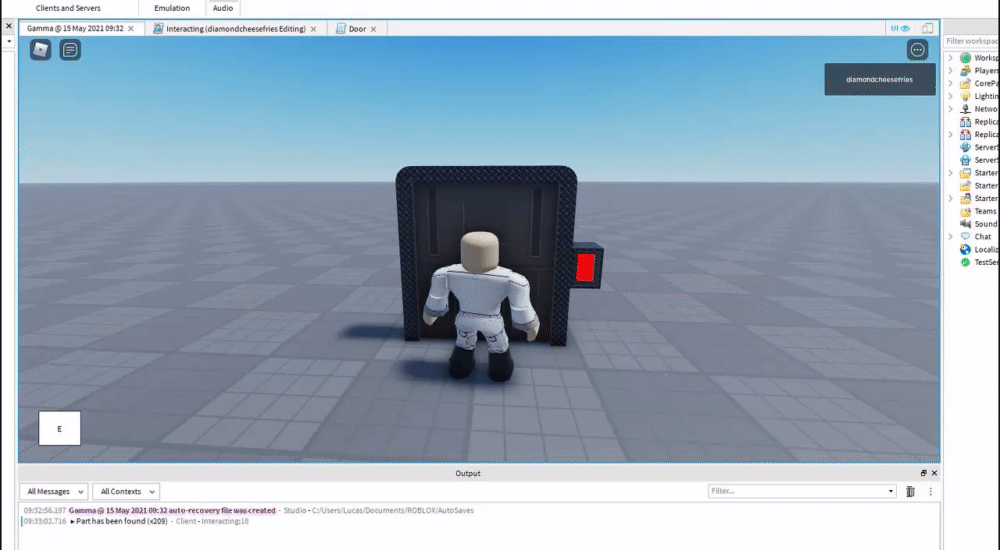This screenshot has width=1000, height=550.
Task: Open the small dropdown arrow under left panel X
Action: [x=9, y=41]
